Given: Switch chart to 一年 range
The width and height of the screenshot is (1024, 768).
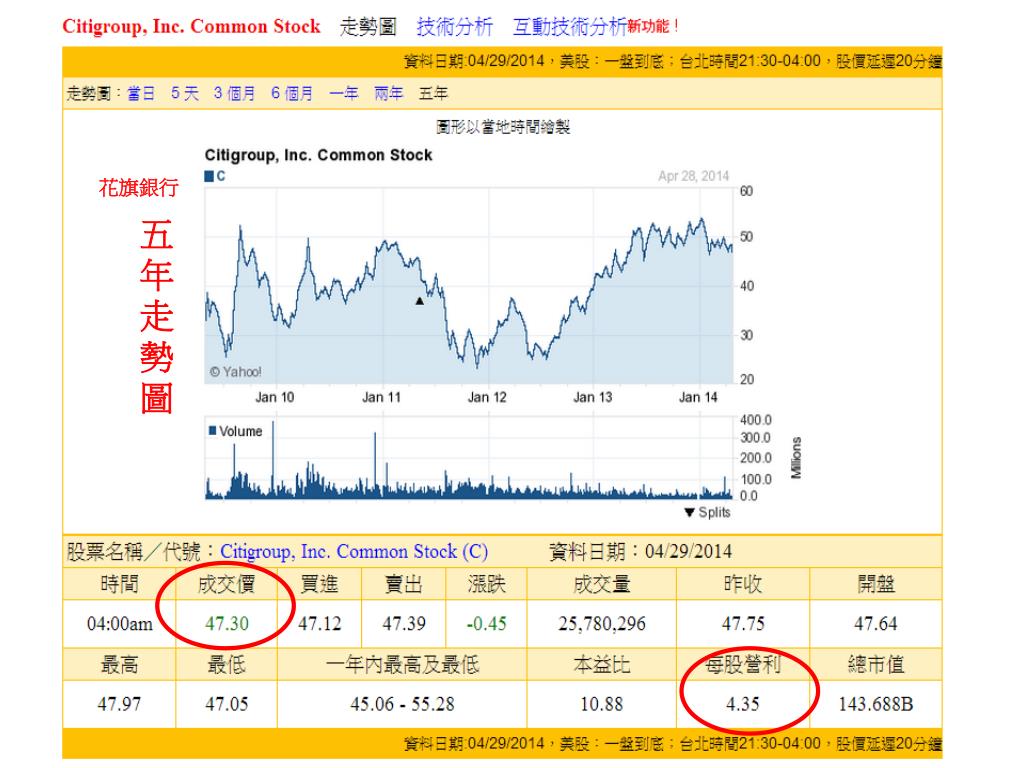Looking at the screenshot, I should (x=344, y=93).
